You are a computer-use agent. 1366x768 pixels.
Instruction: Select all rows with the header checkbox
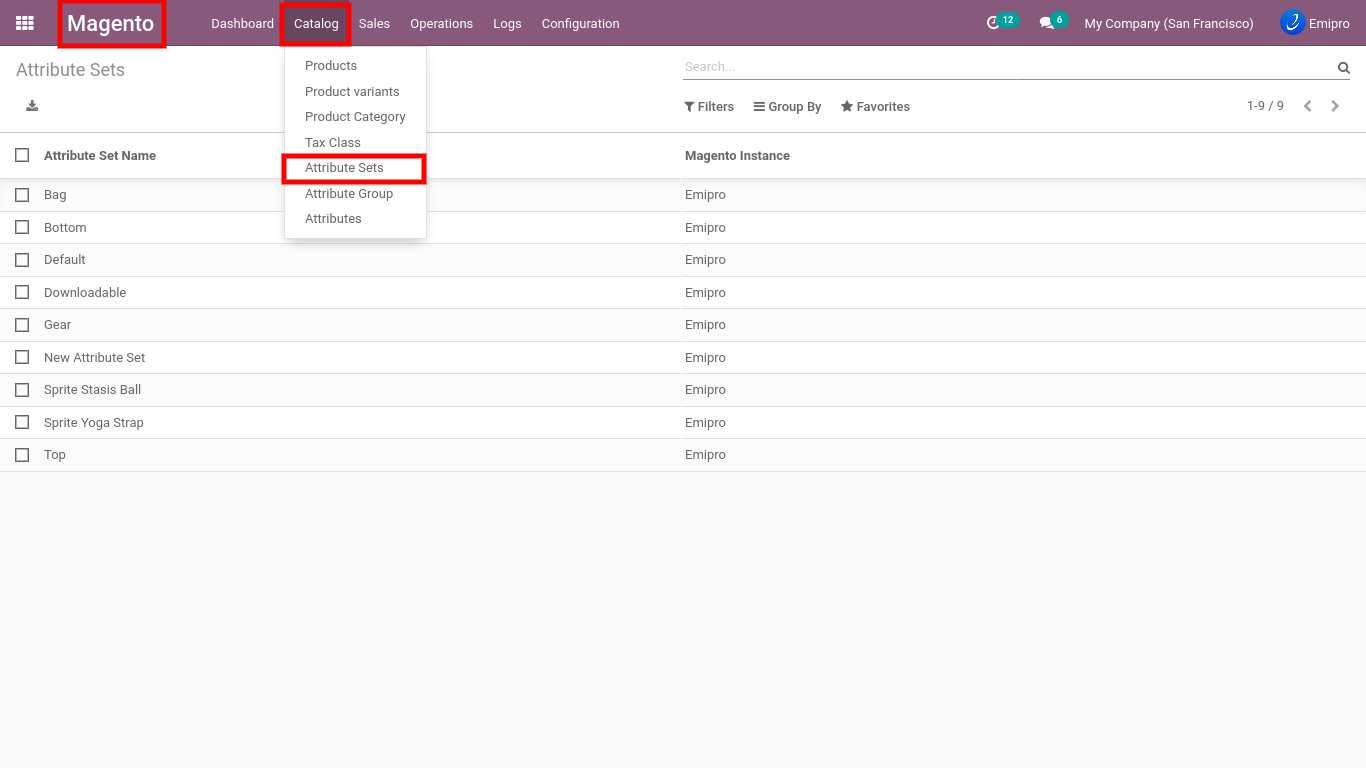click(22, 155)
